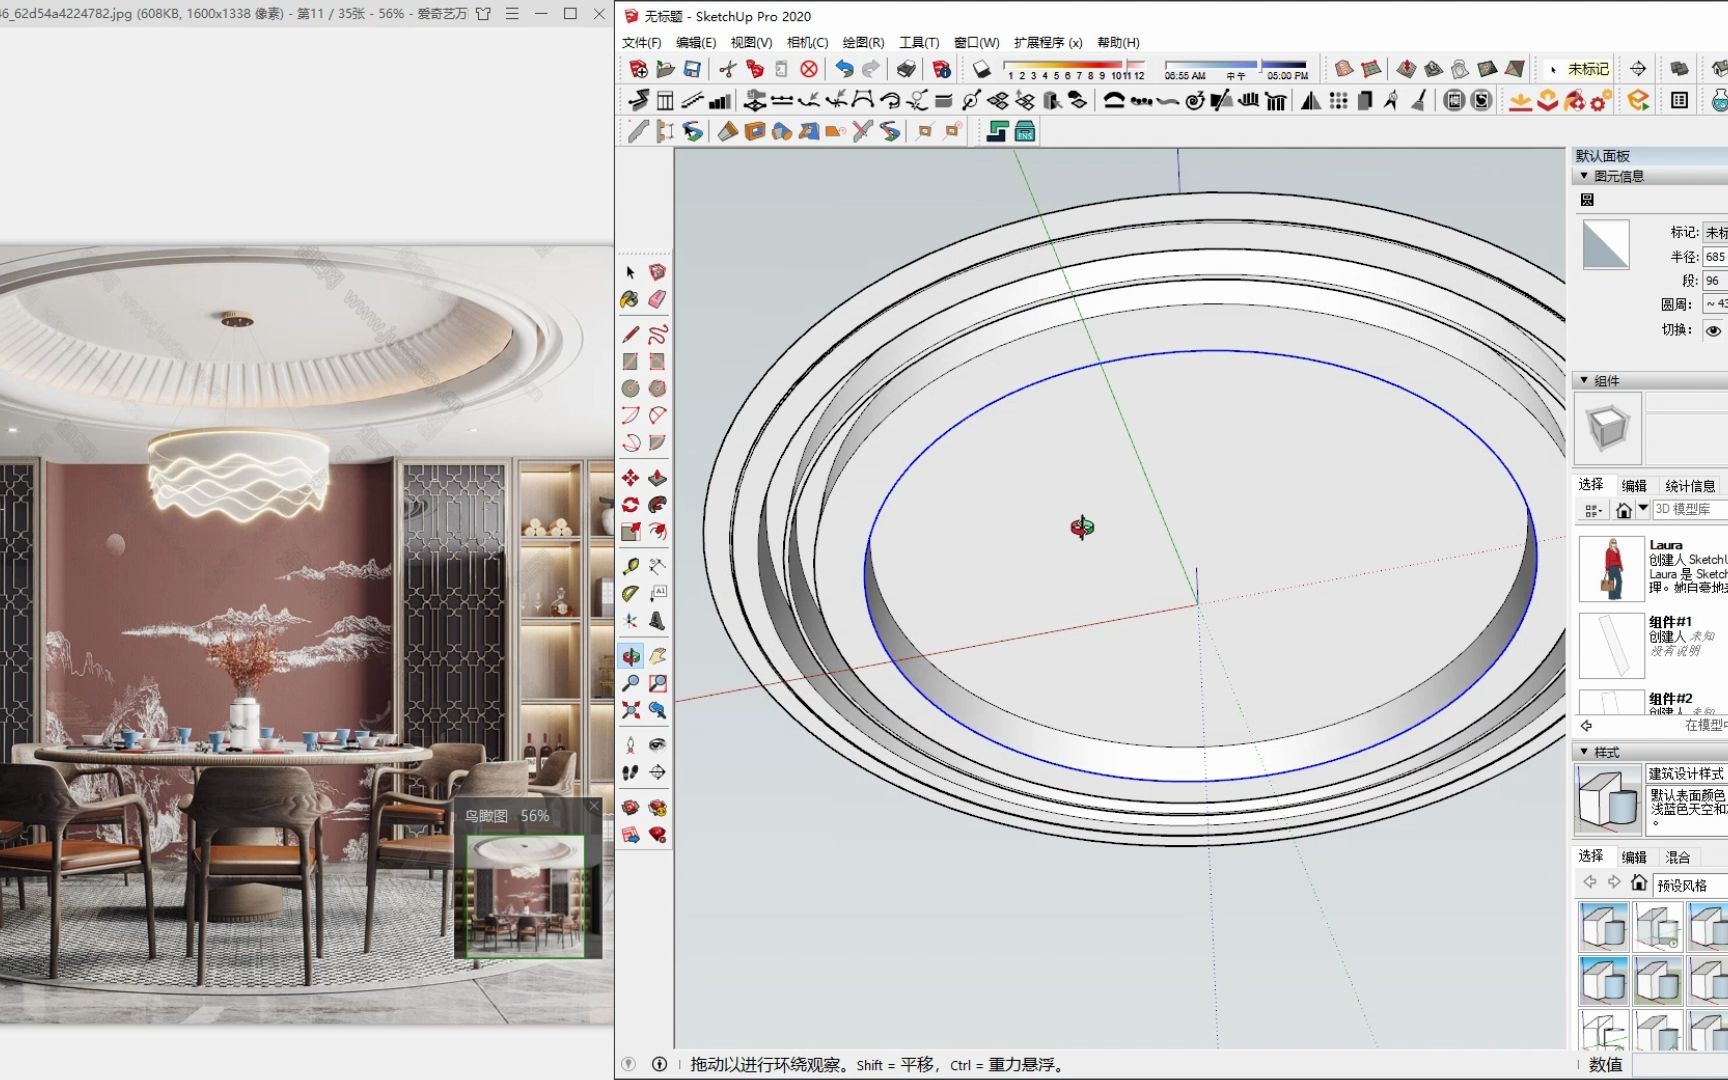Click the green ENS box plugin icon
This screenshot has height=1080, width=1728.
pos(1025,131)
